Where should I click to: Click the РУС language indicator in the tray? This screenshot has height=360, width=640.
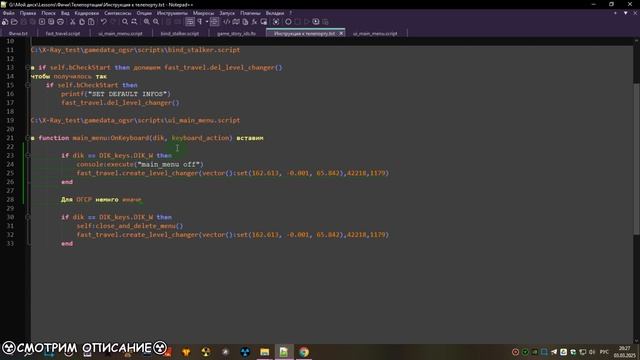(x=604, y=352)
